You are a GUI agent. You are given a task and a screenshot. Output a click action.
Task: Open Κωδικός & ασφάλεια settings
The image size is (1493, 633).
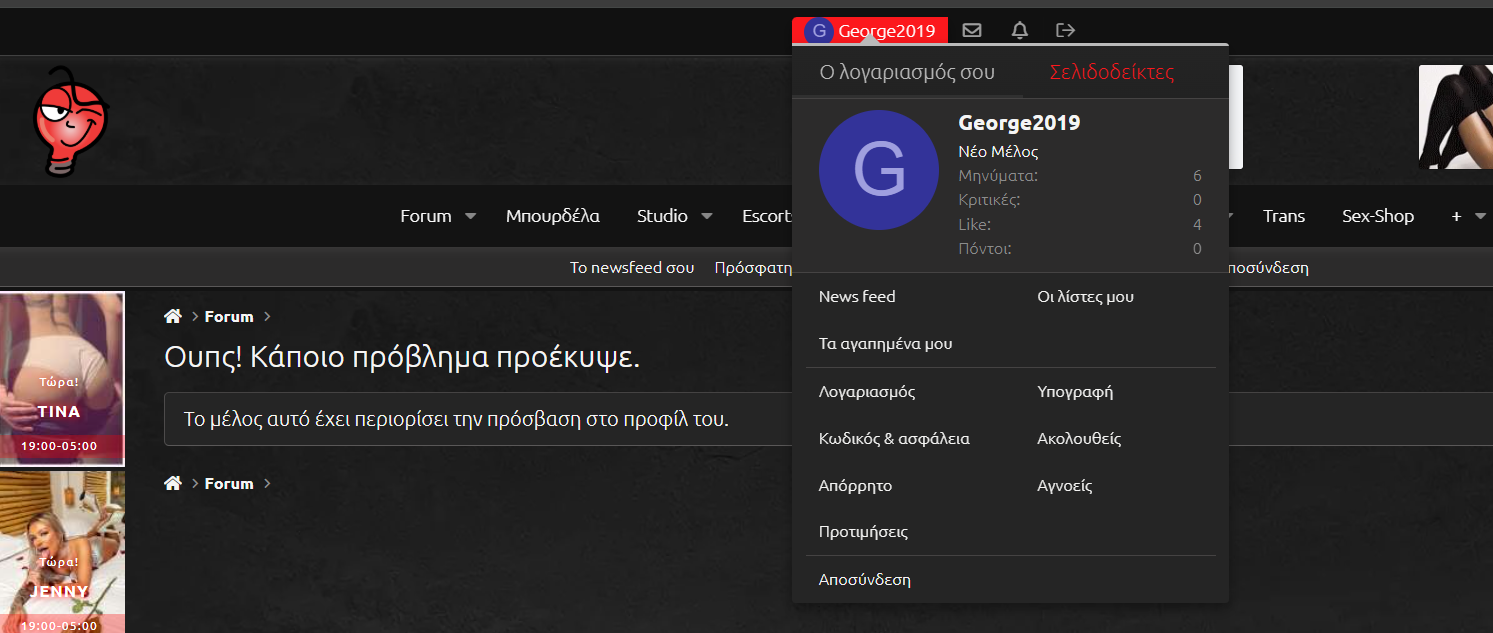[x=893, y=438]
